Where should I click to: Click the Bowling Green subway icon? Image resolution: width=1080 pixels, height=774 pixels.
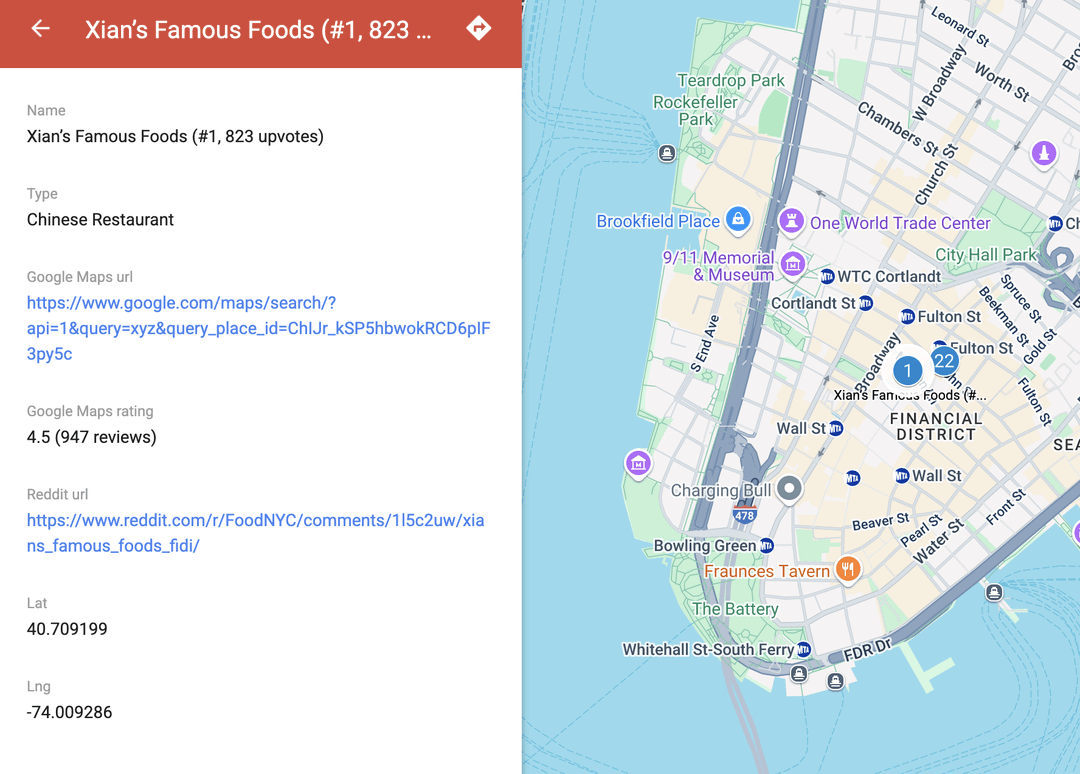(767, 546)
